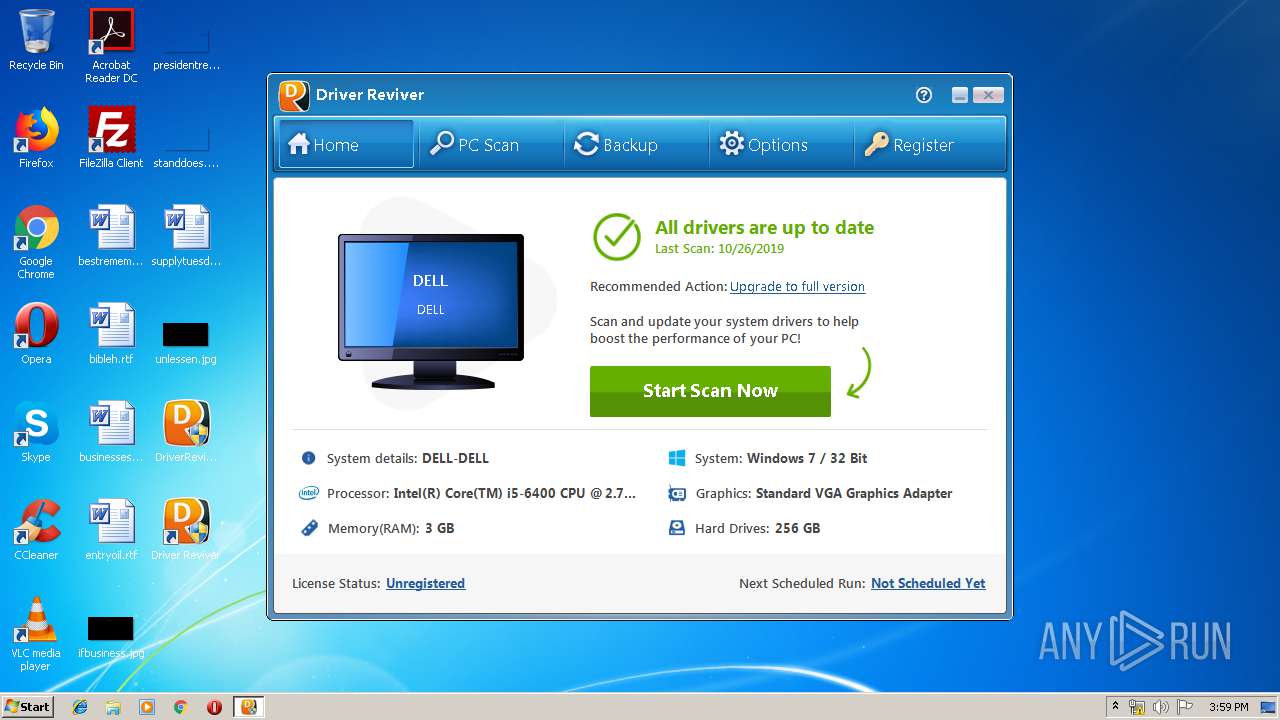This screenshot has height=720, width=1280.
Task: Click the Hard Drives icon
Action: [x=677, y=528]
